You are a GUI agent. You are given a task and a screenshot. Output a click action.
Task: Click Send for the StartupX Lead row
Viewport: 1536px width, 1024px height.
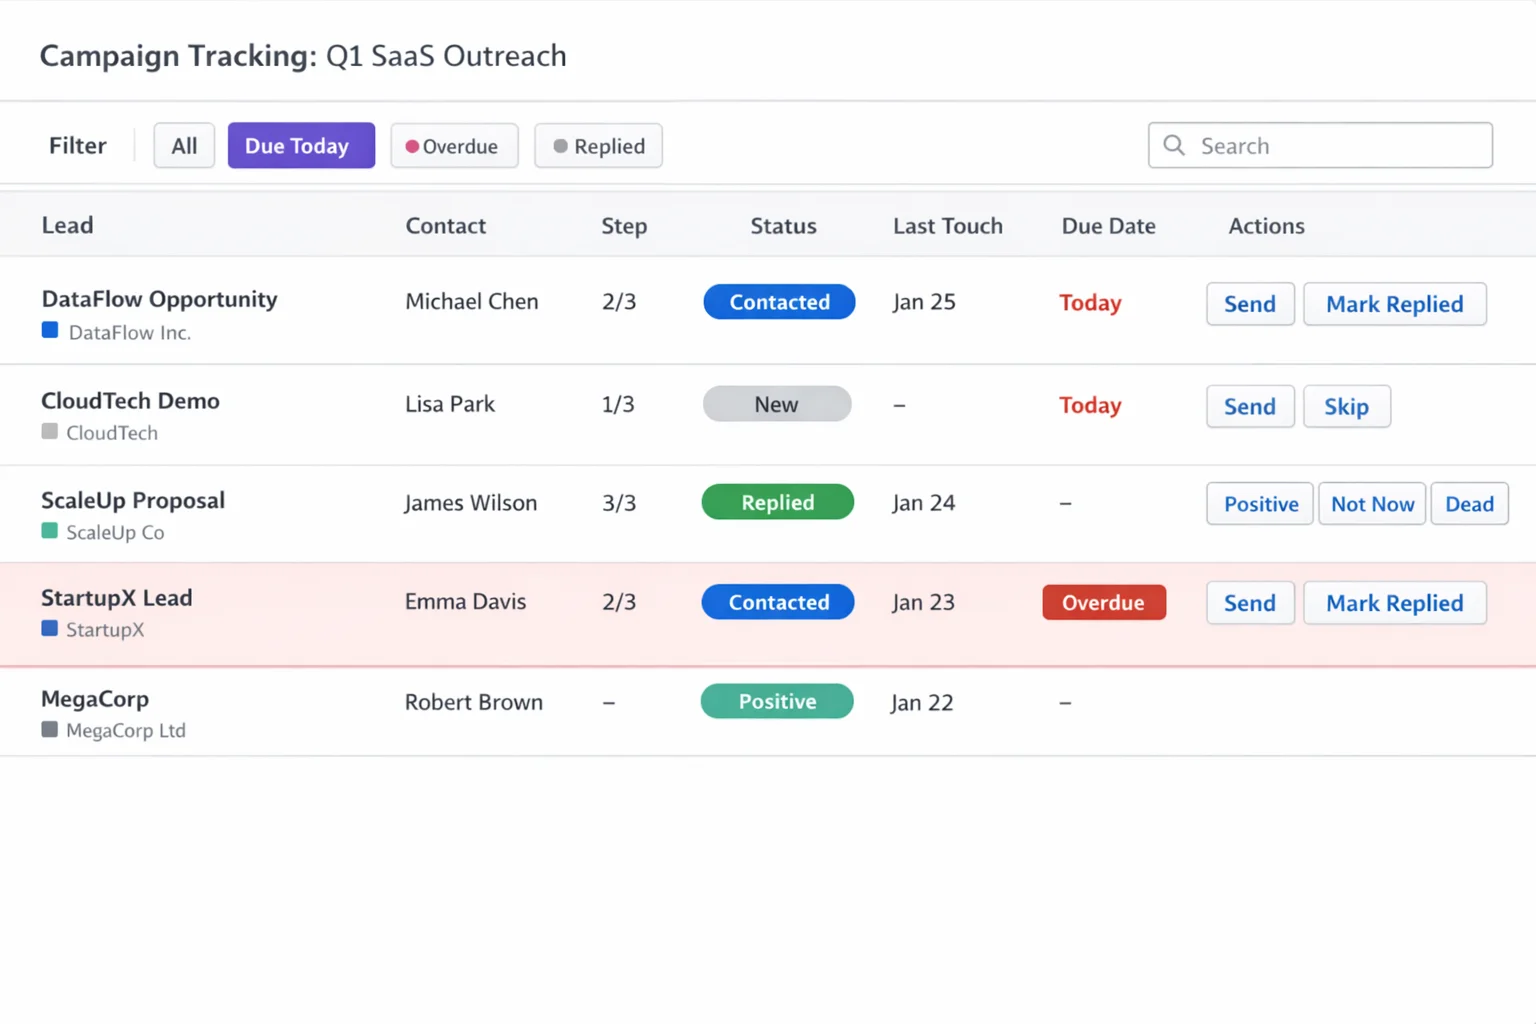click(1250, 603)
